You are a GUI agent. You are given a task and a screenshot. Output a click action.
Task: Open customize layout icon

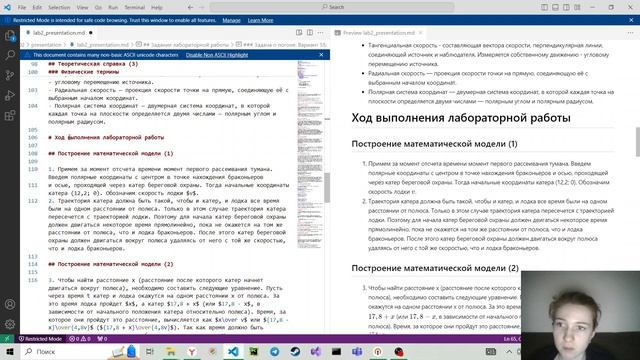point(577,7)
